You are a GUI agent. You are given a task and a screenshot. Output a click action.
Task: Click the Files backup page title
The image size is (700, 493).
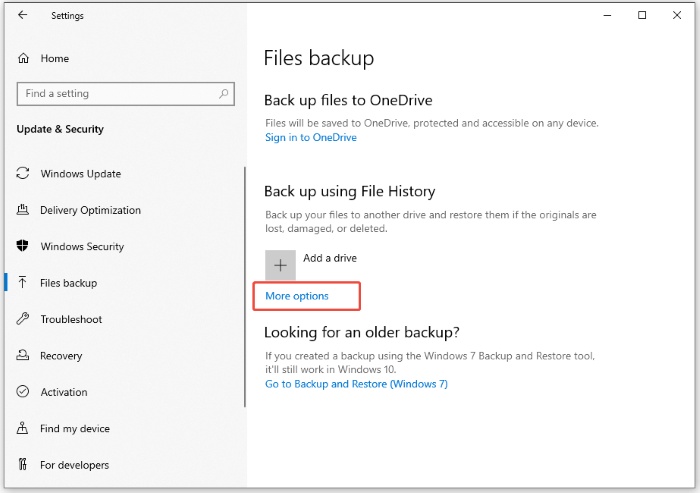(319, 58)
